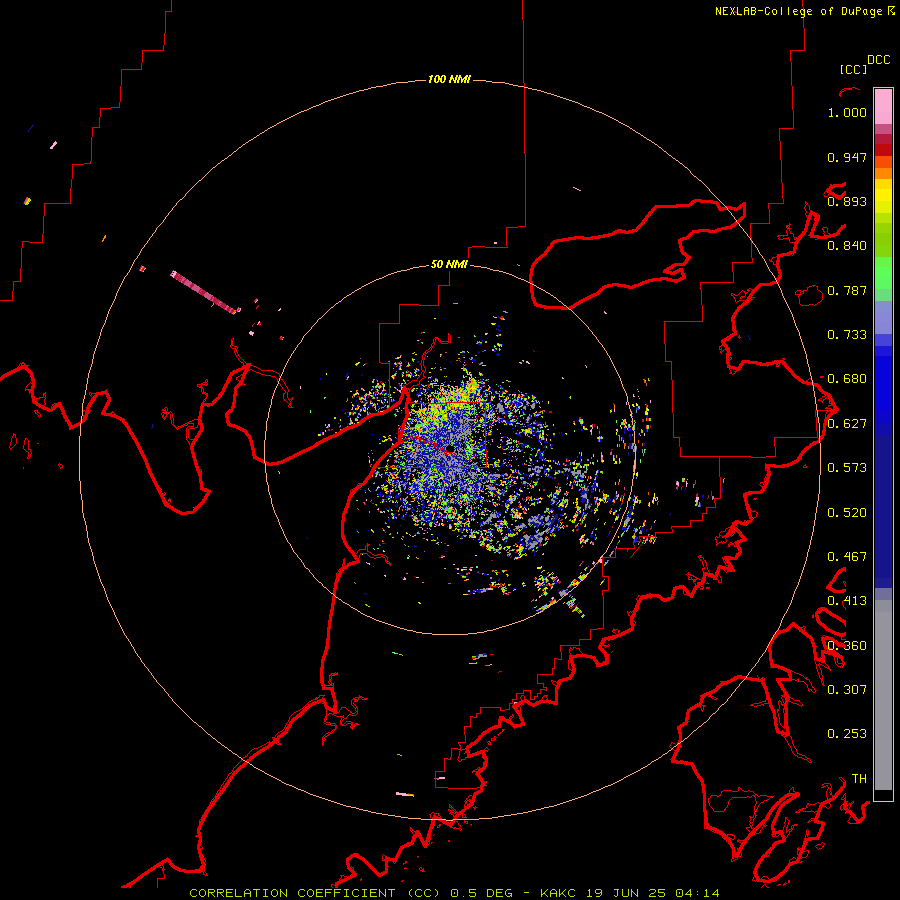Screen dimensions: 900x900
Task: Click the 0.573 legend value
Action: [847, 468]
